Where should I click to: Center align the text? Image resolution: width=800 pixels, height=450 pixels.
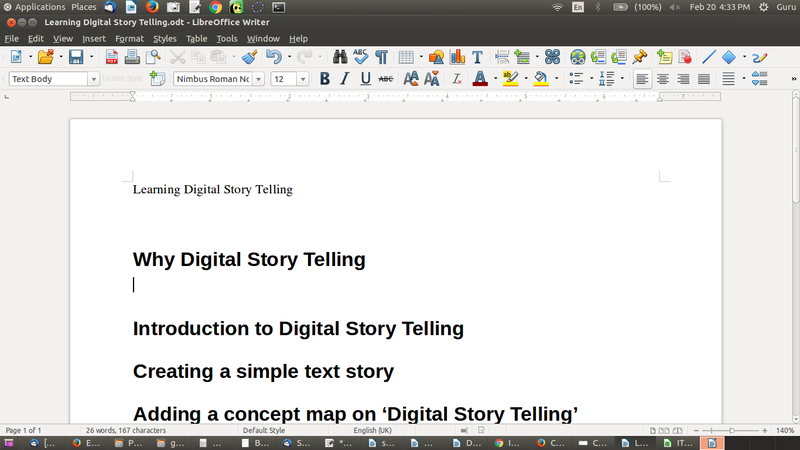pos(663,79)
